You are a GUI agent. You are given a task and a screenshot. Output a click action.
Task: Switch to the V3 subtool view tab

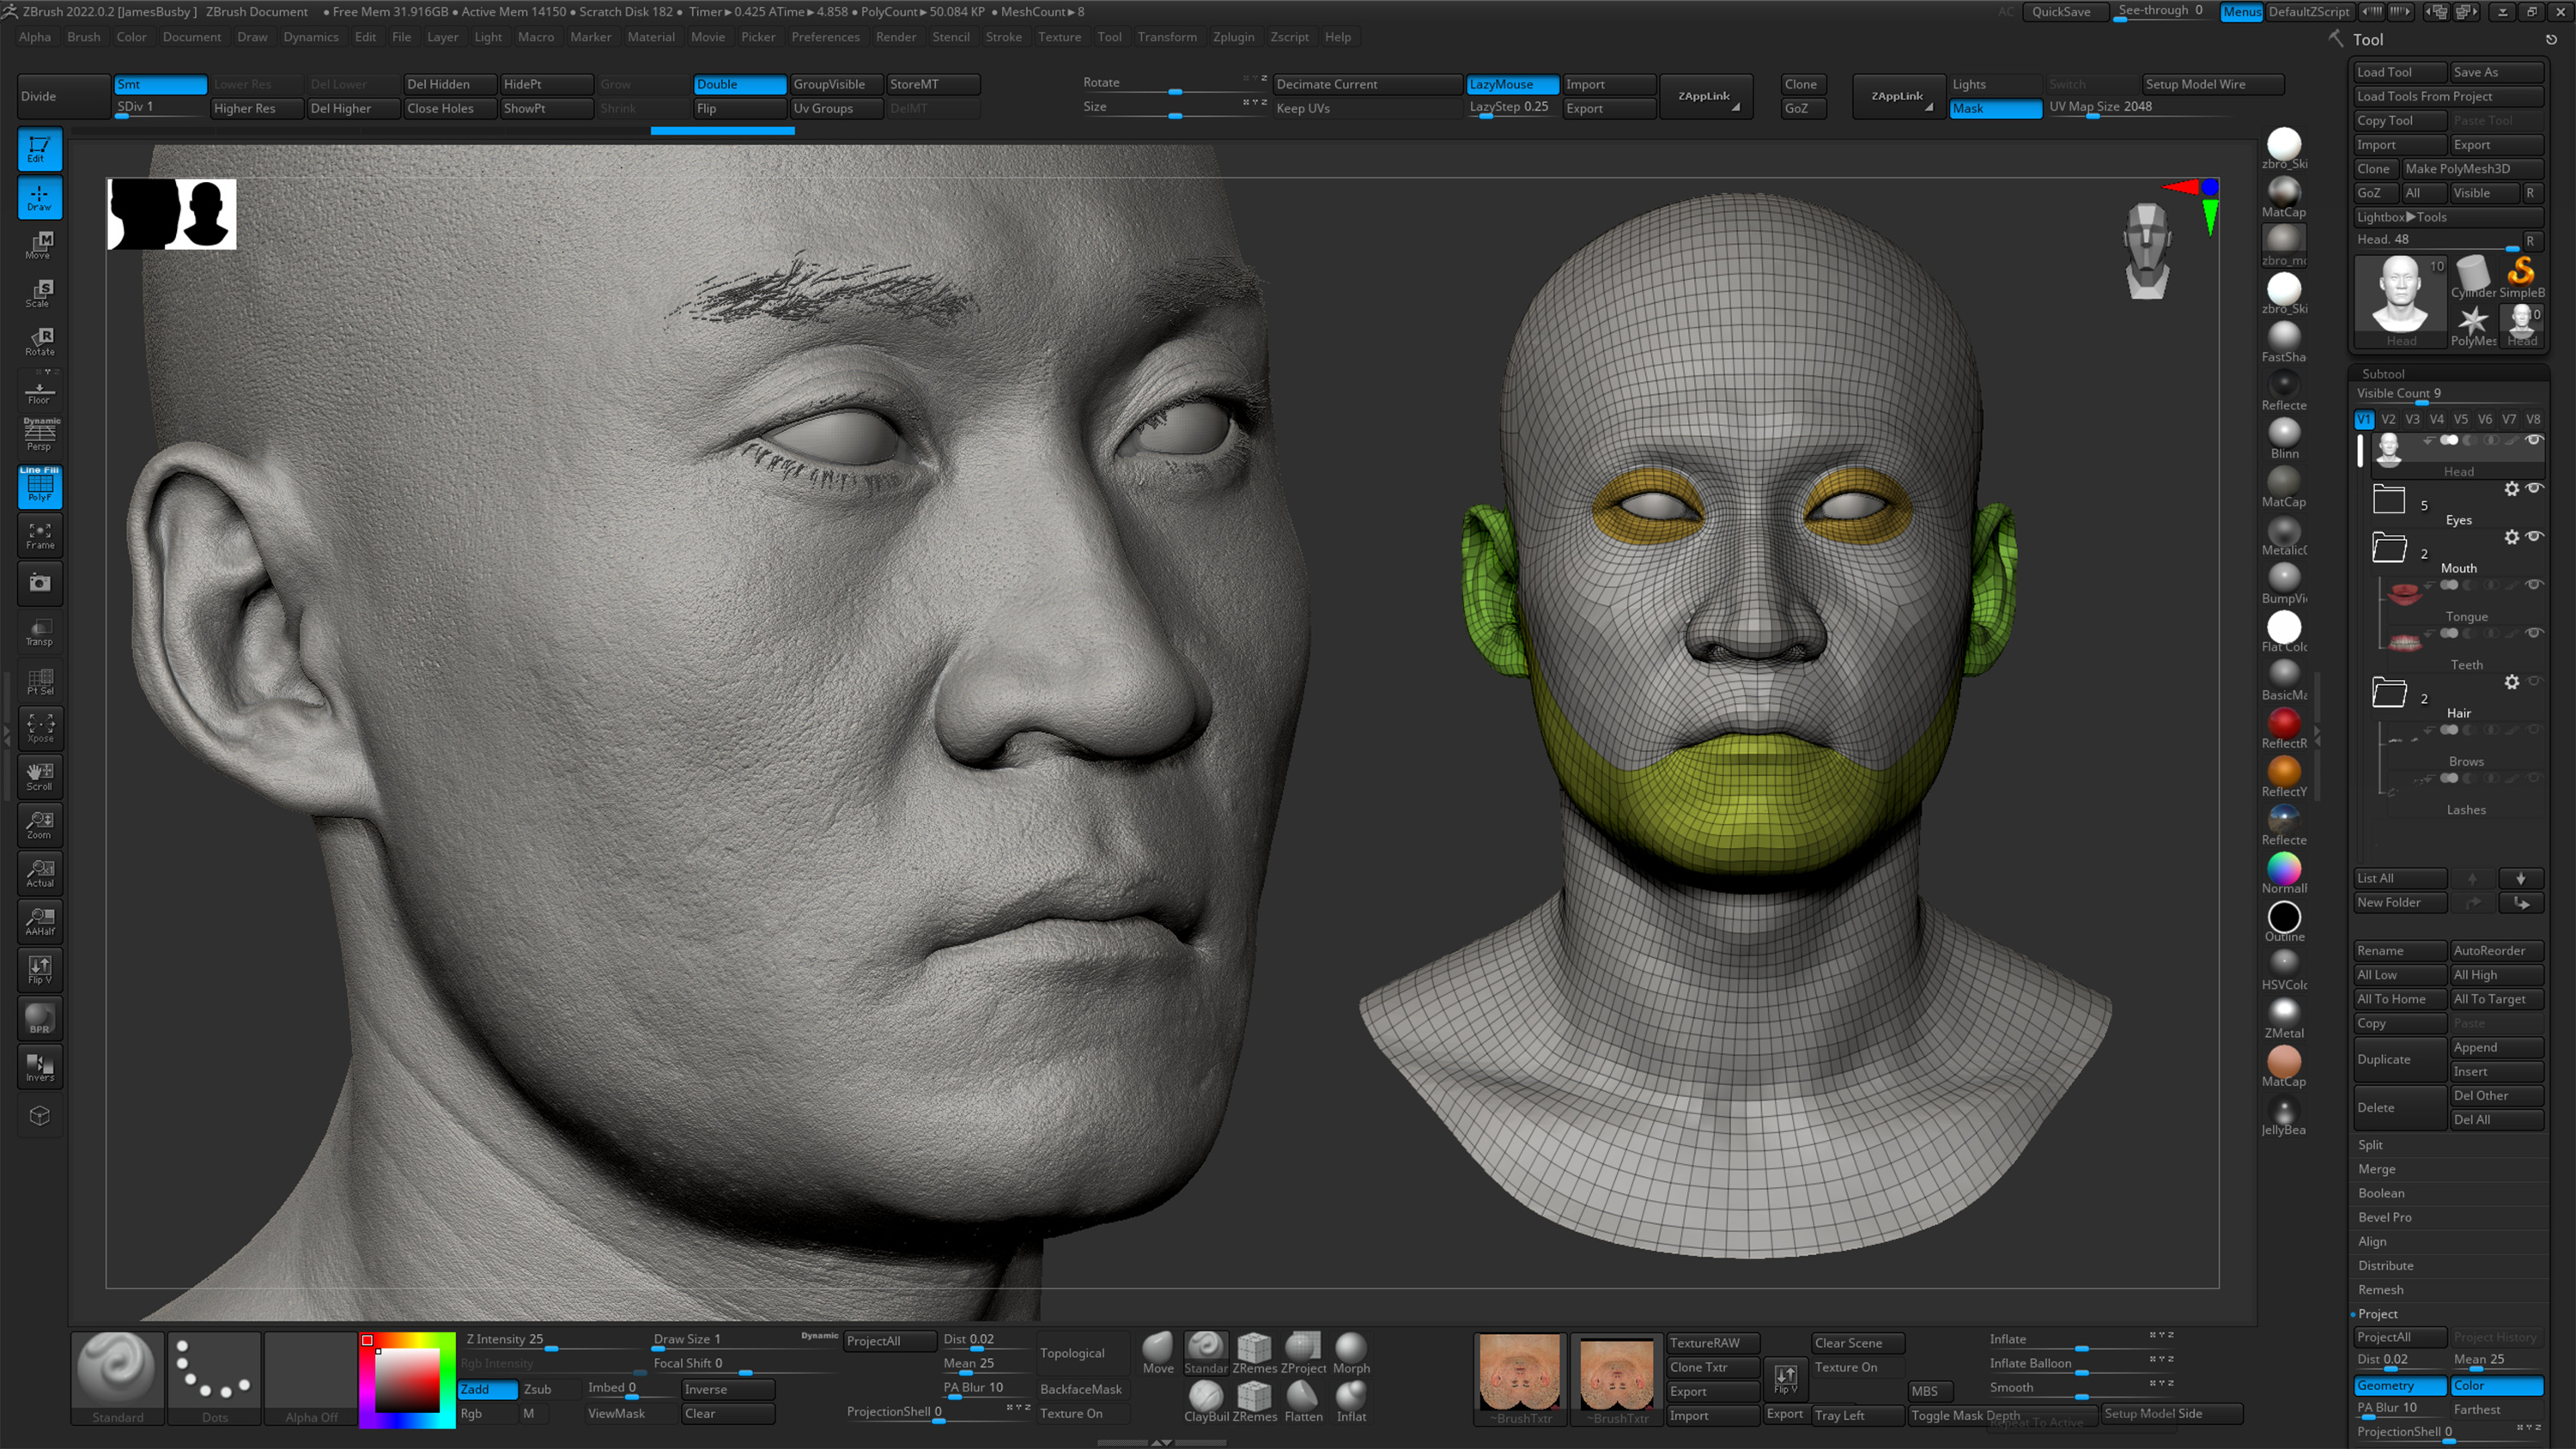[x=2413, y=419]
